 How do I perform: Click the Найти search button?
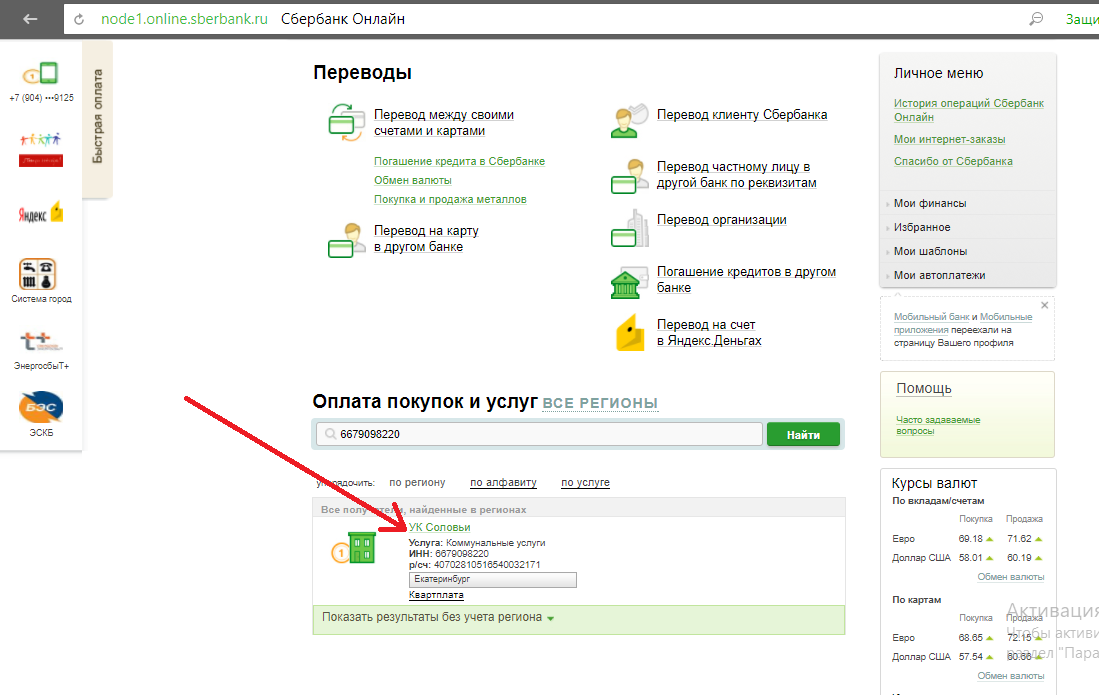point(803,434)
